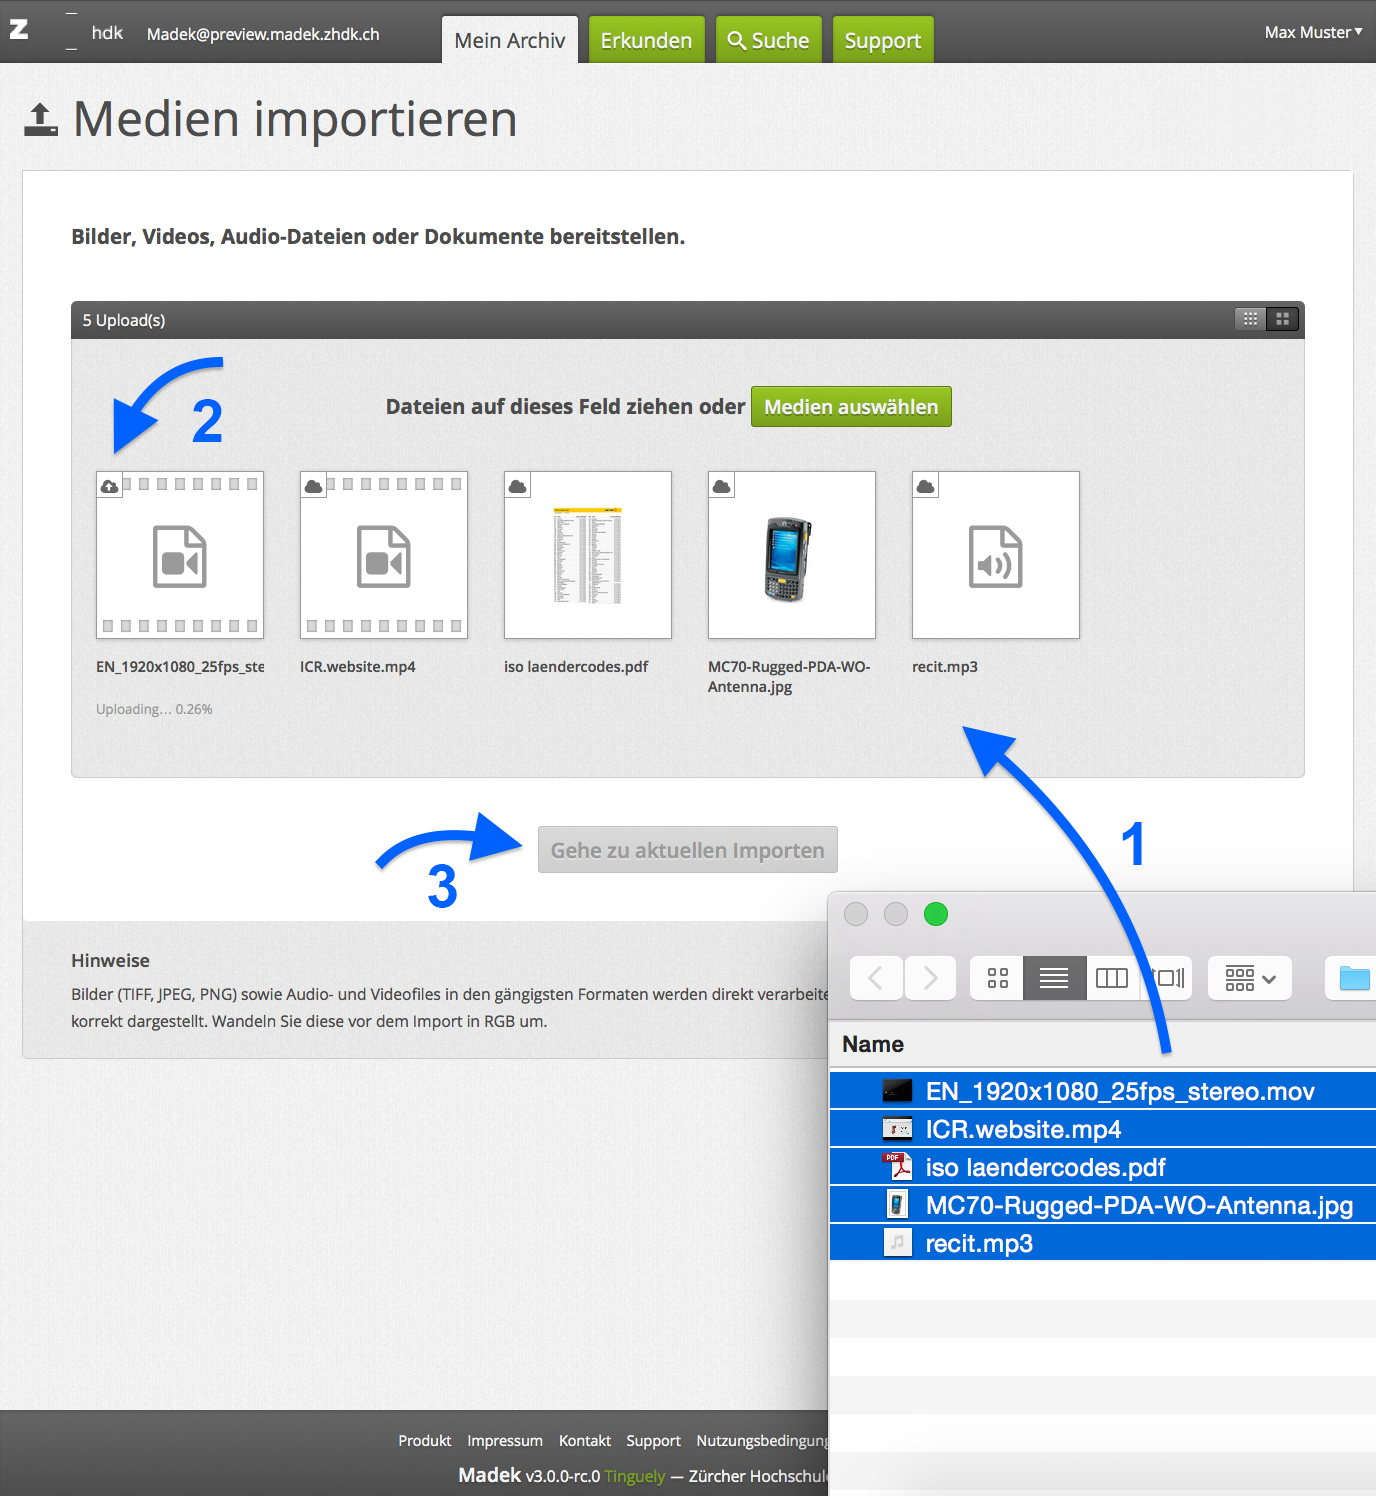This screenshot has width=1376, height=1496.
Task: Click Finder back navigation arrow
Action: coord(876,978)
